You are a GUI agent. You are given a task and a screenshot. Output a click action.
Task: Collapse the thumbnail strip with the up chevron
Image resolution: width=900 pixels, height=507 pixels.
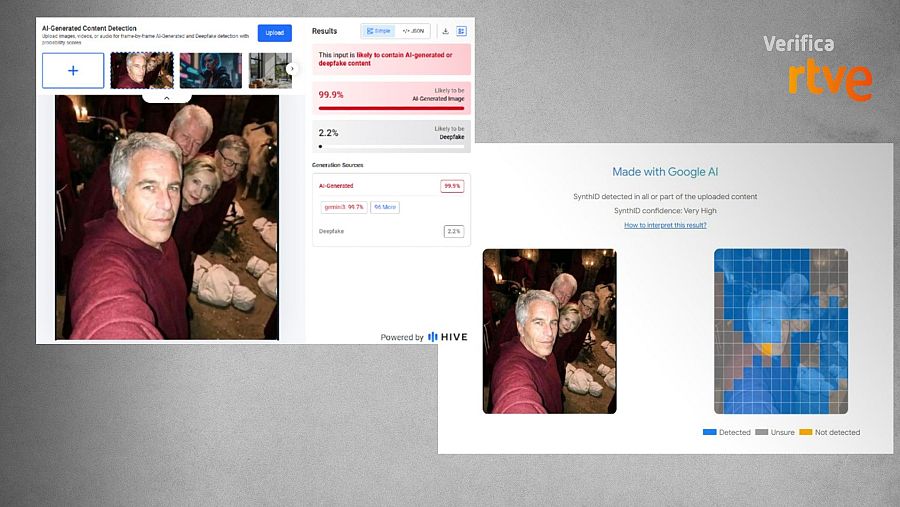point(166,98)
